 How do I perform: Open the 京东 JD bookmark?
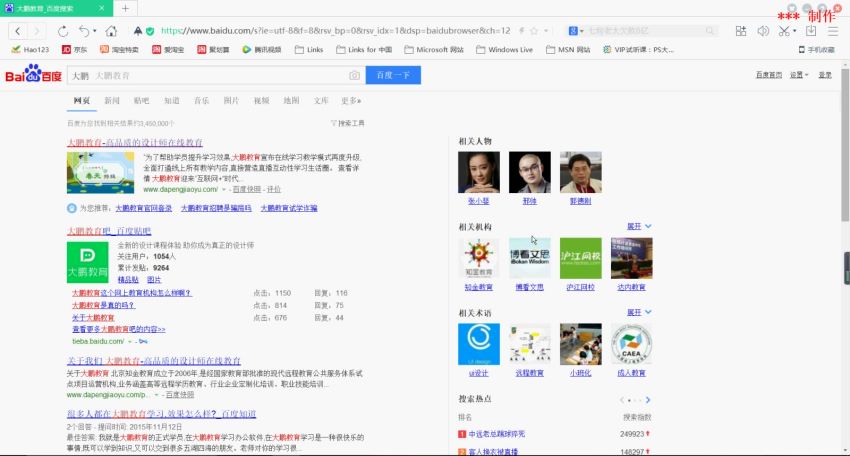[x=74, y=49]
